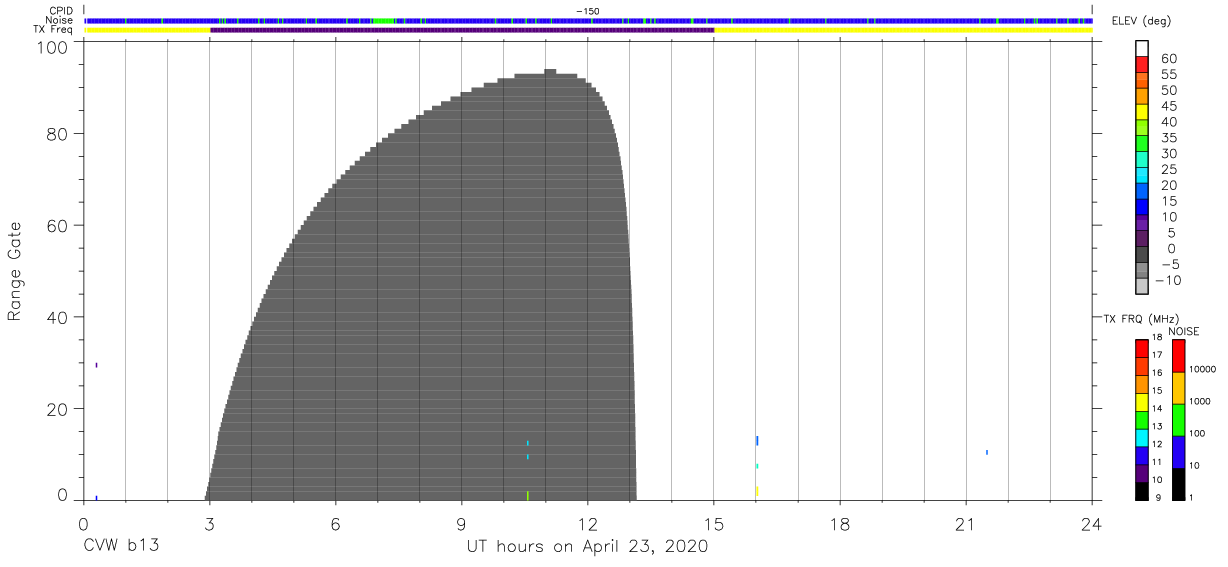Click the 20 tick label on Range Gate axis
The height and width of the screenshot is (567, 1228).
pyautogui.click(x=59, y=409)
